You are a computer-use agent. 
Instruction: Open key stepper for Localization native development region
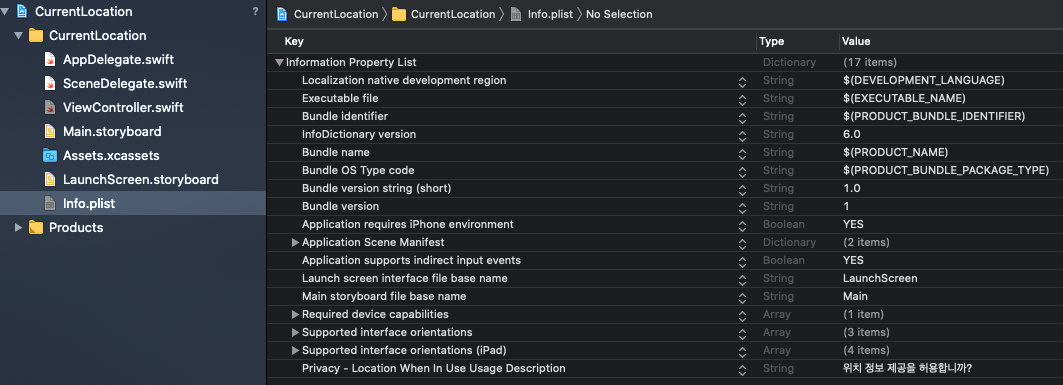[742, 81]
